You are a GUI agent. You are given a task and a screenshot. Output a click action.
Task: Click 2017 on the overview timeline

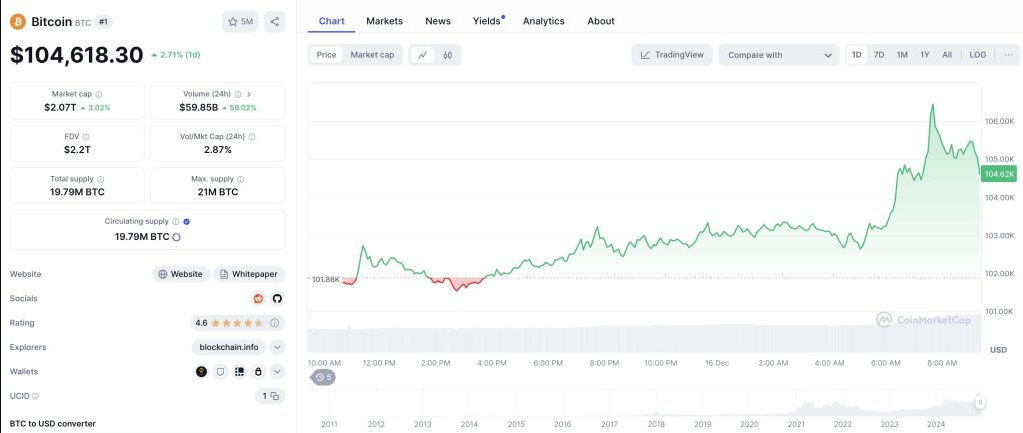point(609,424)
